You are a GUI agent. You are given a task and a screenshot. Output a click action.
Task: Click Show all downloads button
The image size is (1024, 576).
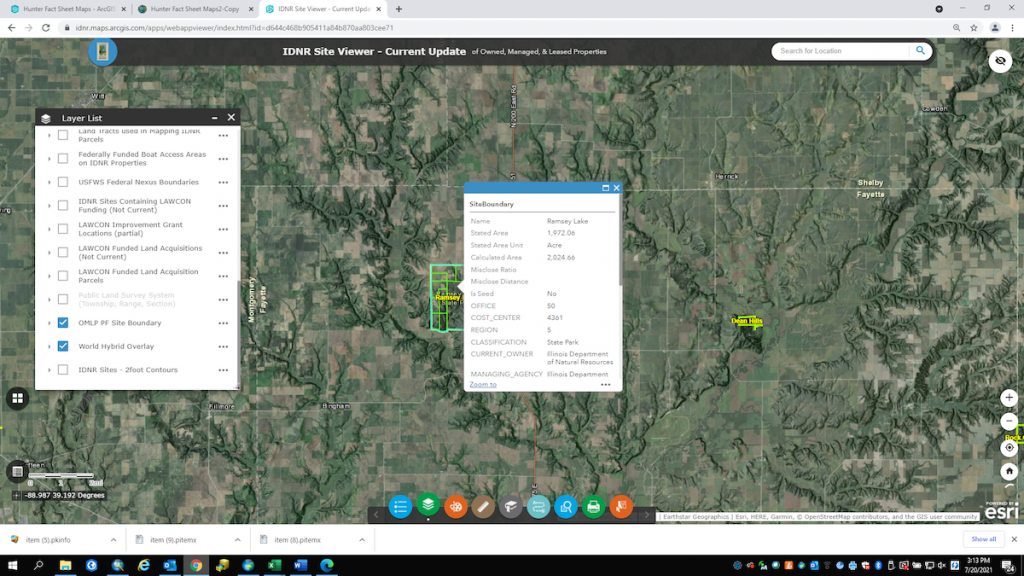coord(983,539)
